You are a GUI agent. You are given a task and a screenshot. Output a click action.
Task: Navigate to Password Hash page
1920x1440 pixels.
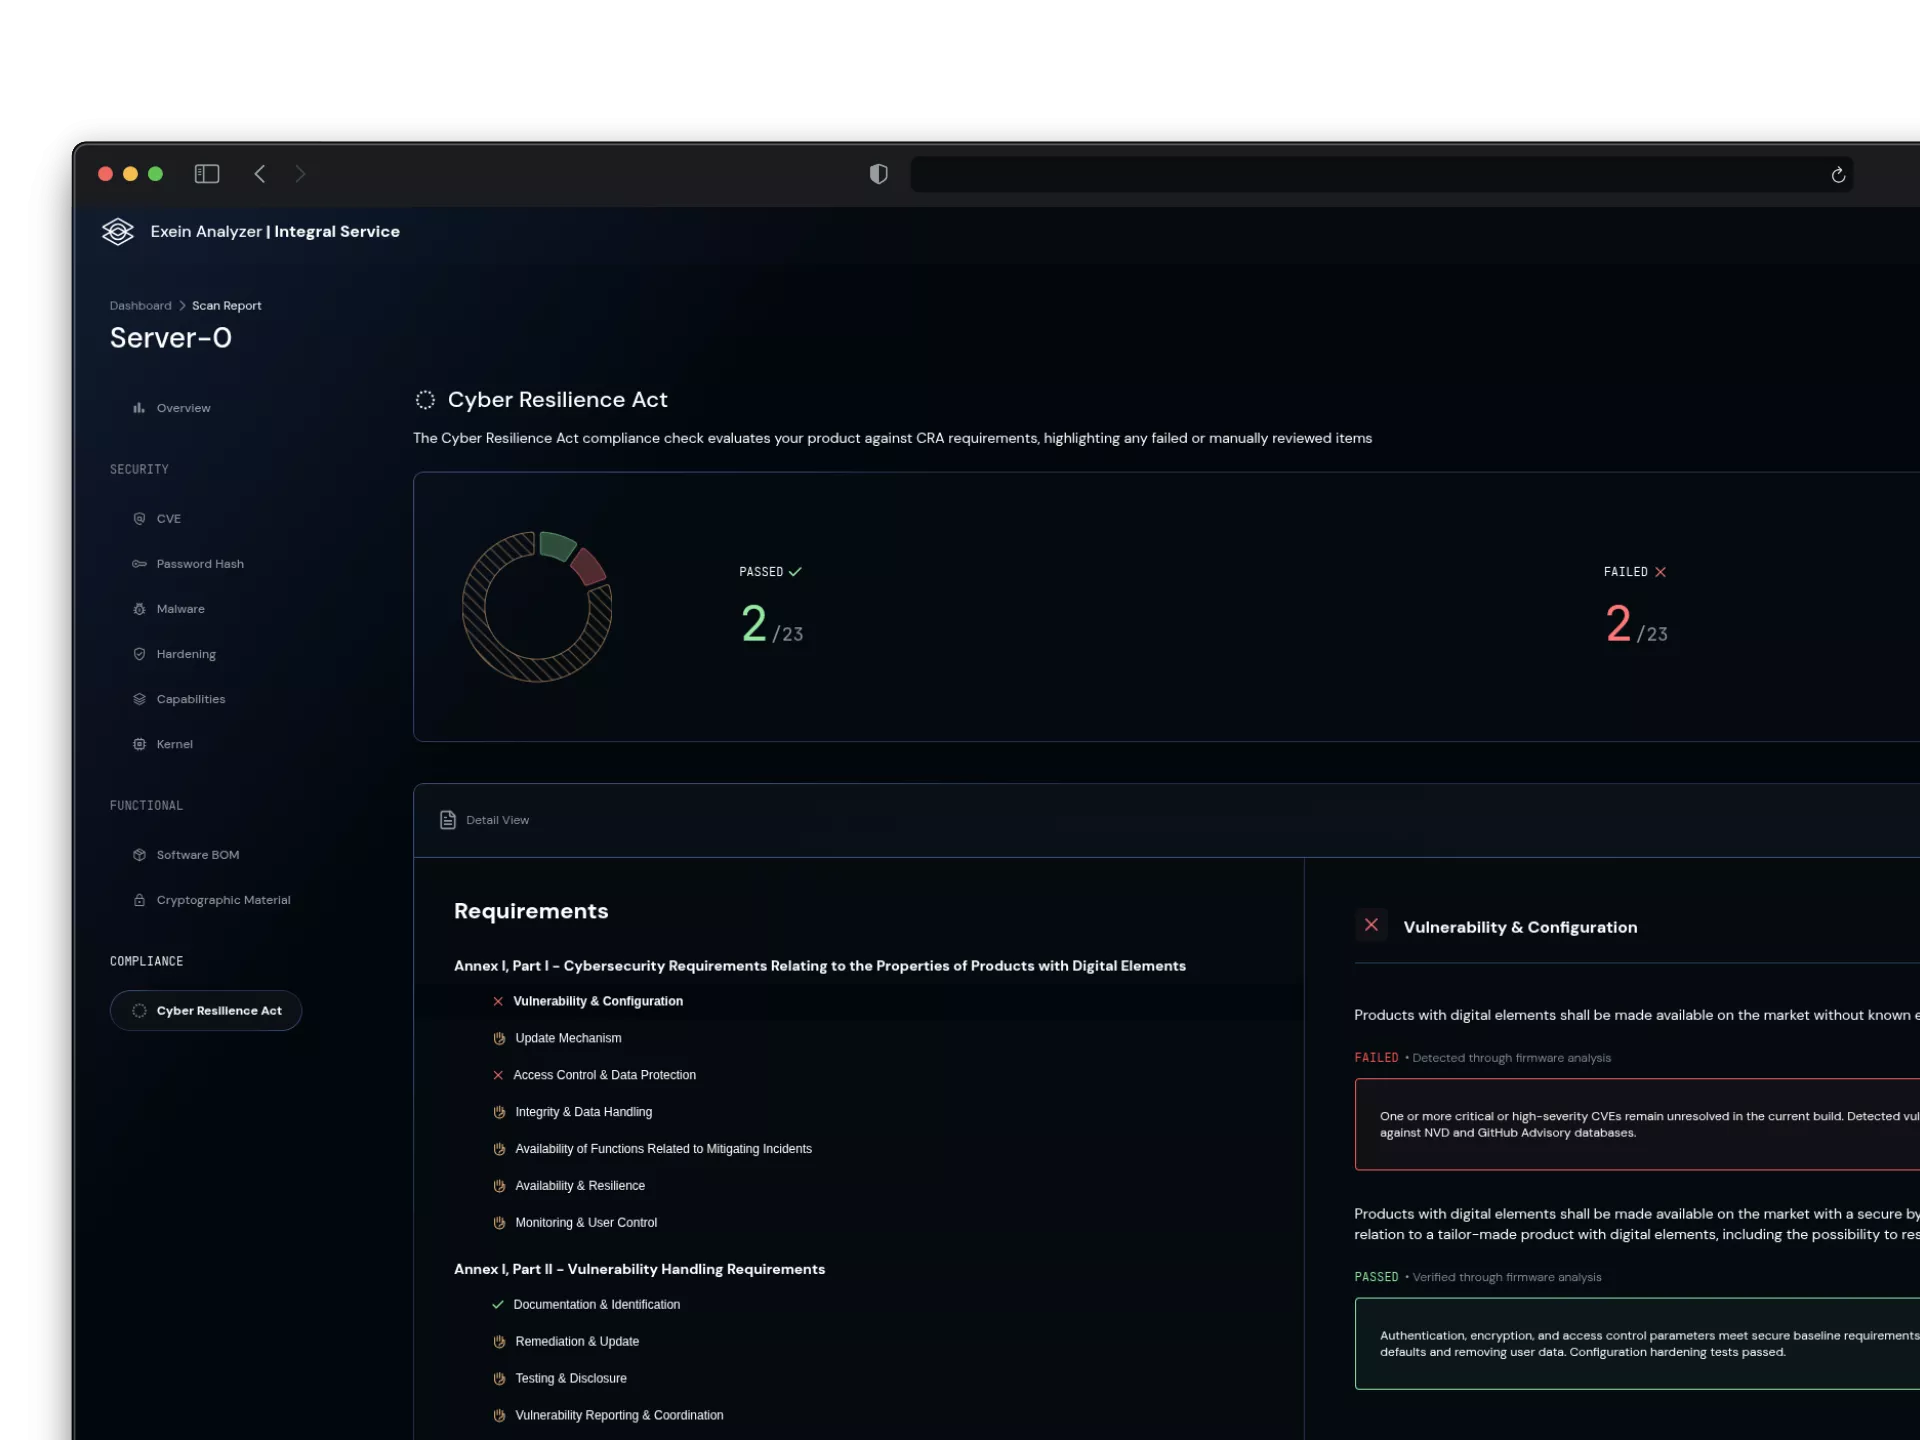click(x=199, y=564)
